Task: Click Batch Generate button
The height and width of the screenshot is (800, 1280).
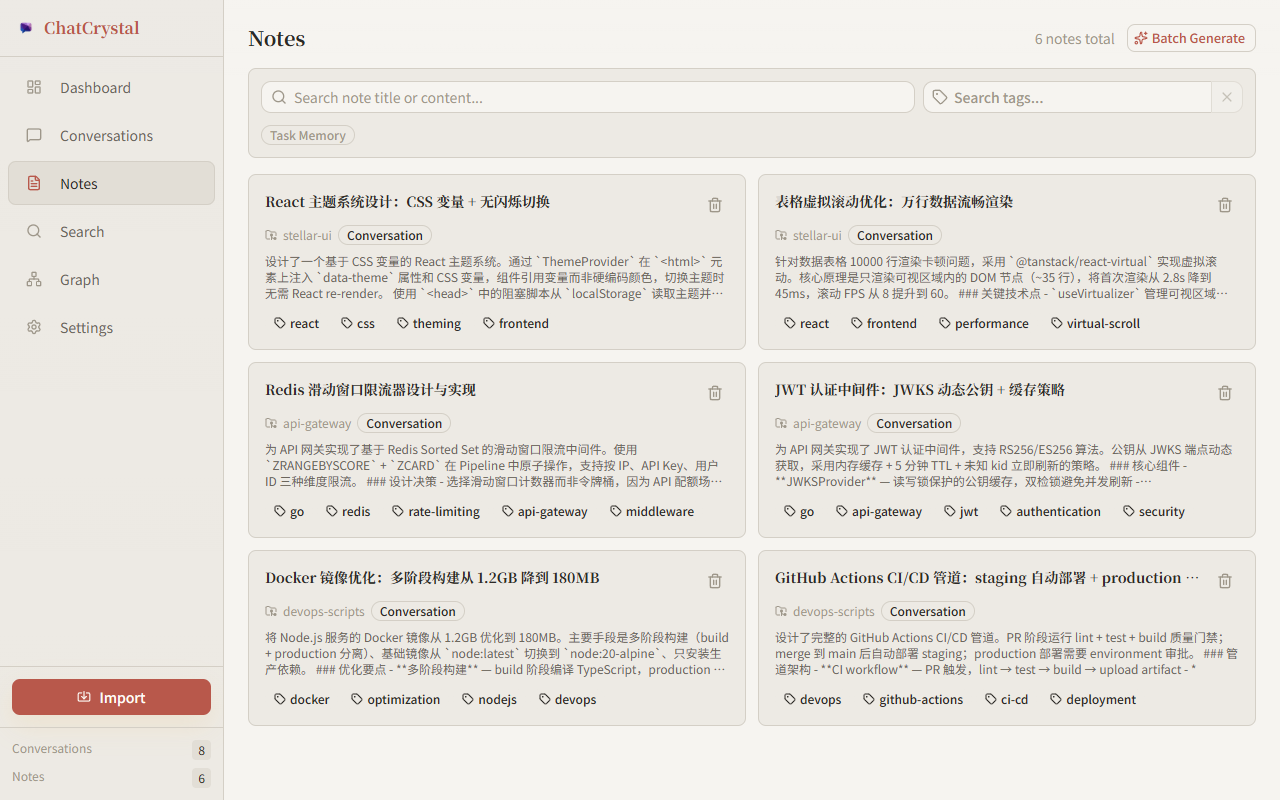Action: 1191,38
